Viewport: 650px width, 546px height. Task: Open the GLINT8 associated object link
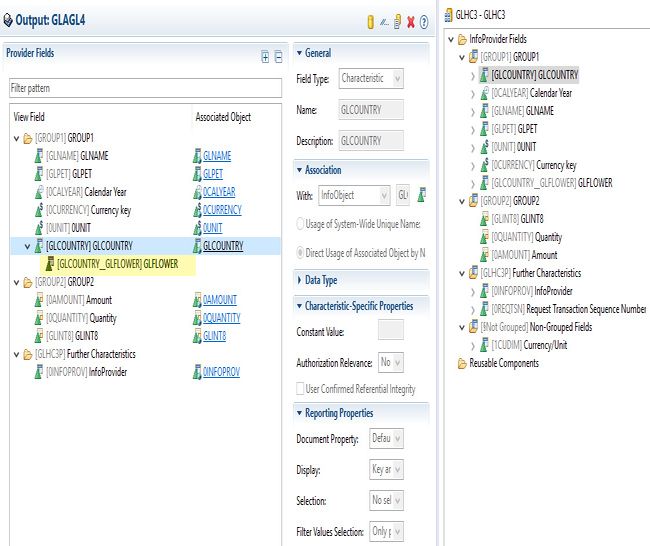click(214, 336)
